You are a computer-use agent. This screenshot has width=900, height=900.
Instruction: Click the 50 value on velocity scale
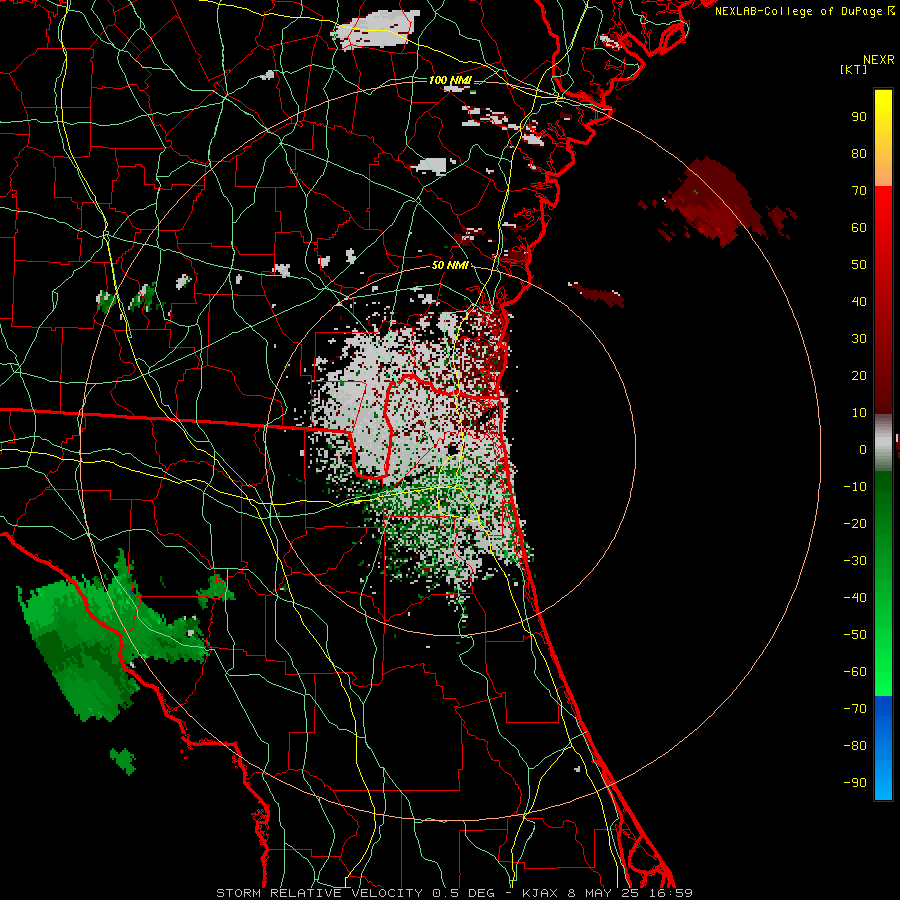[859, 265]
